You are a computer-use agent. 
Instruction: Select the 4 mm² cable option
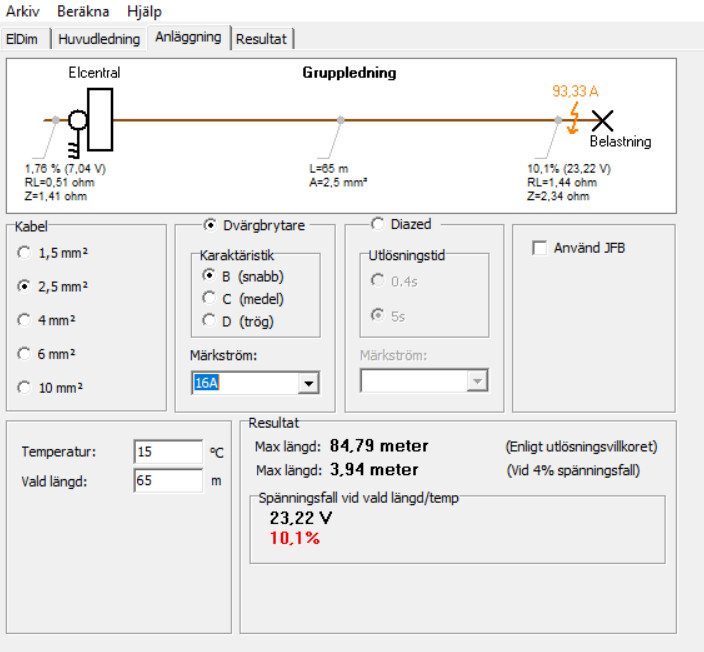coord(24,320)
